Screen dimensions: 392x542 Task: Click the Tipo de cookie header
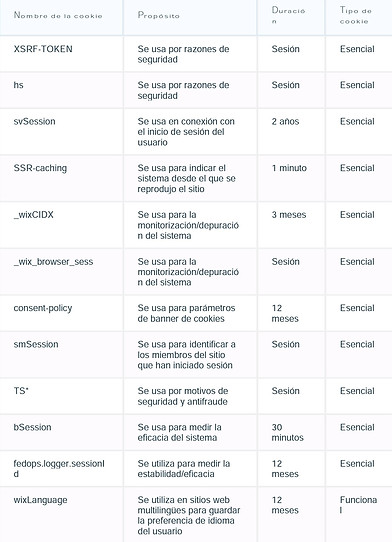(356, 16)
